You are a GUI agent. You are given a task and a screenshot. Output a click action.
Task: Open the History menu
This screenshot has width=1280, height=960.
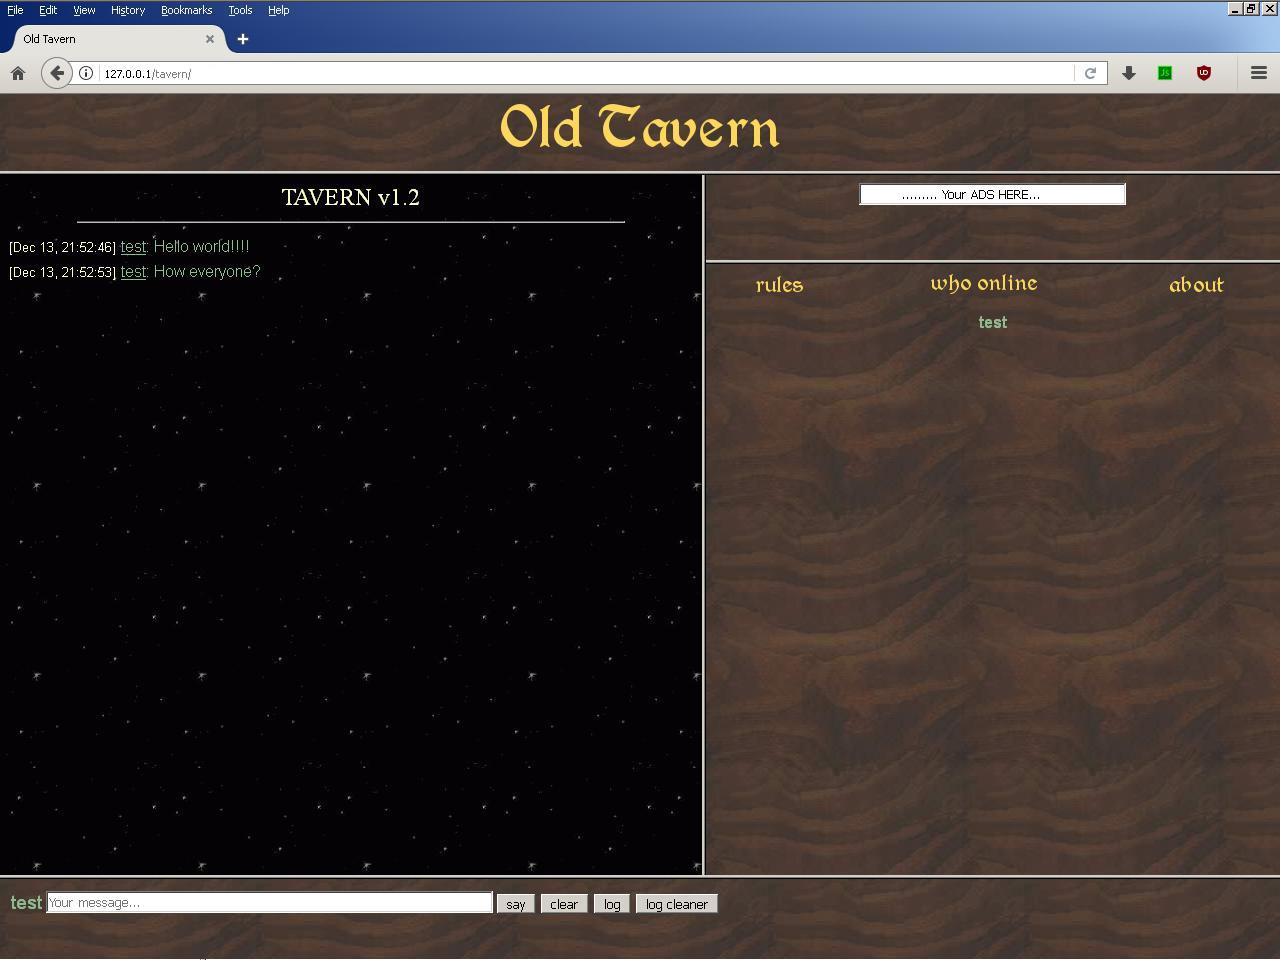tap(127, 10)
